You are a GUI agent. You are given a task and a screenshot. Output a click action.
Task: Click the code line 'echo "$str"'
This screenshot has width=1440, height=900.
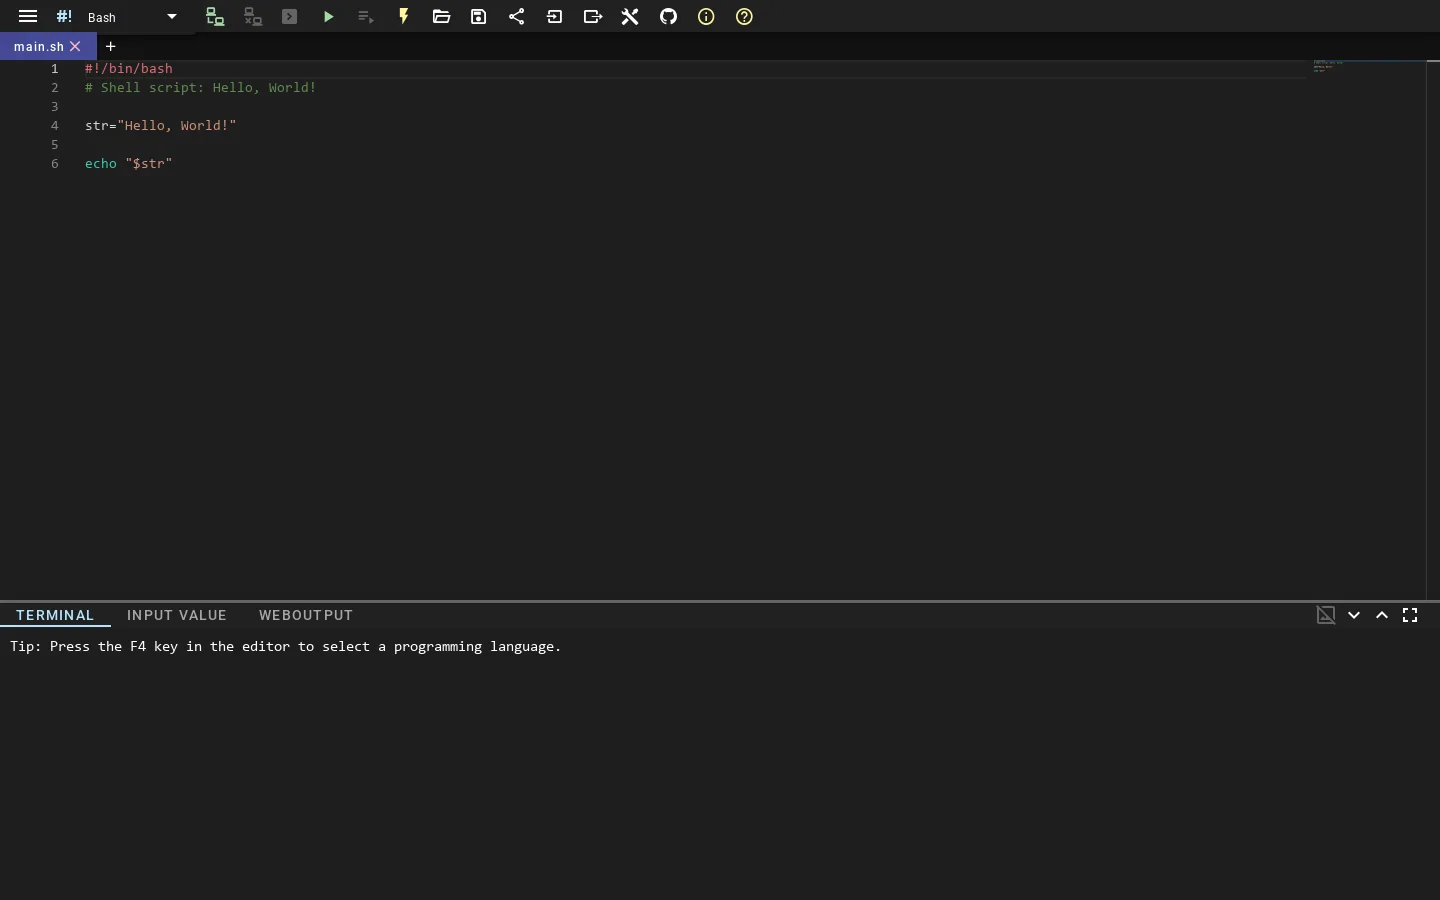click(x=129, y=164)
